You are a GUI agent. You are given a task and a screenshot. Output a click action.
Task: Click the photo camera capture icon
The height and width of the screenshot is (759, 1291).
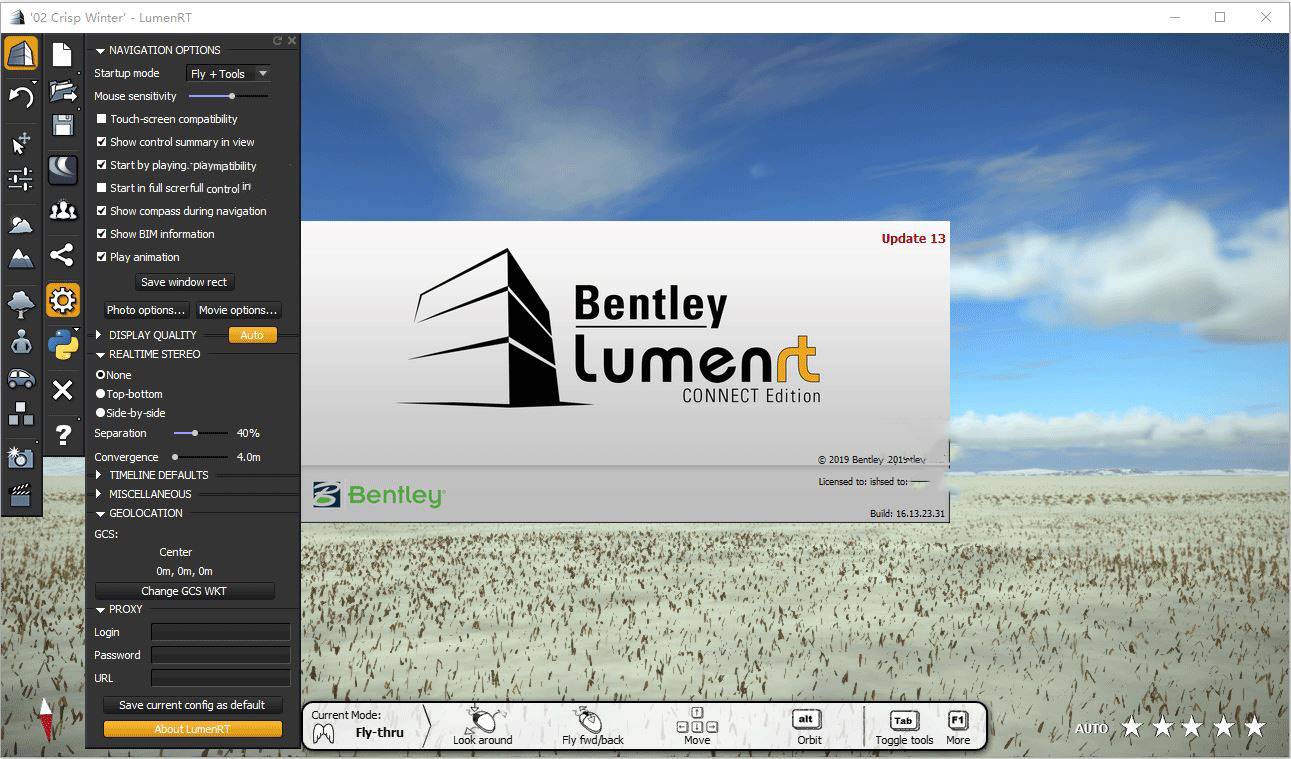pyautogui.click(x=21, y=457)
